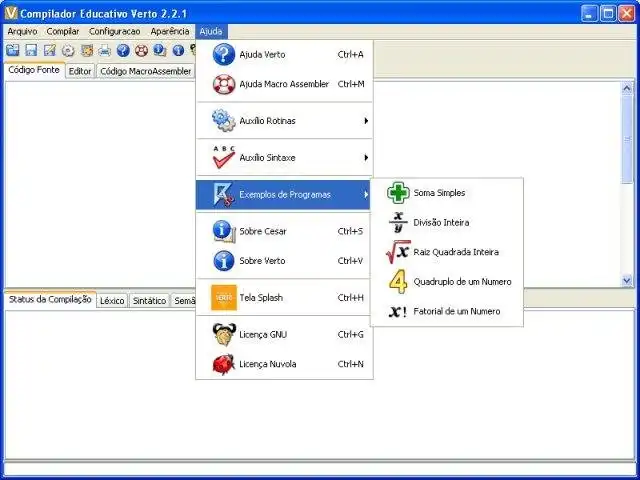Click the x over y fraction icon

(398, 222)
